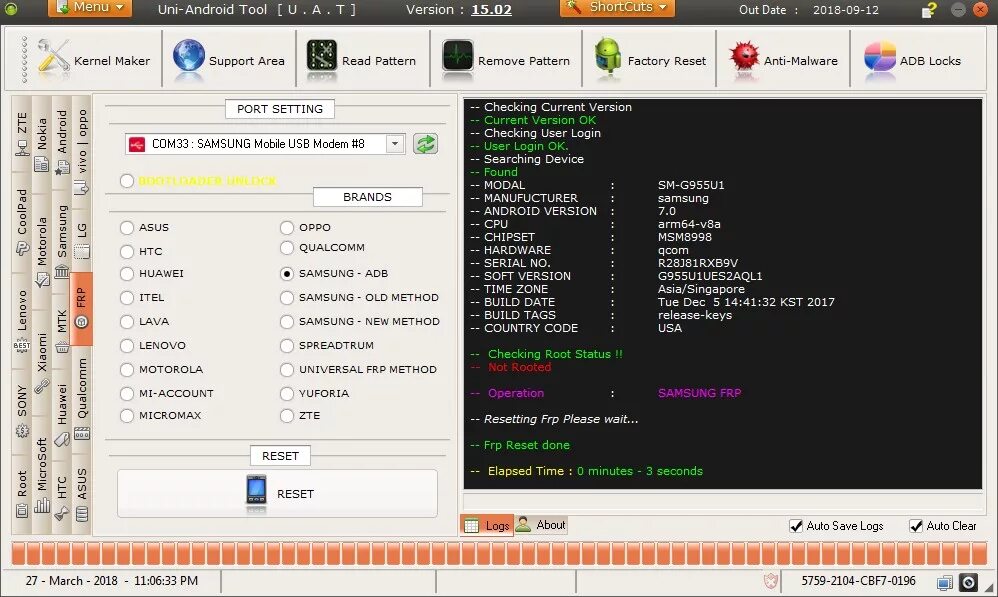Open the Qualcomm side tab

point(82,398)
